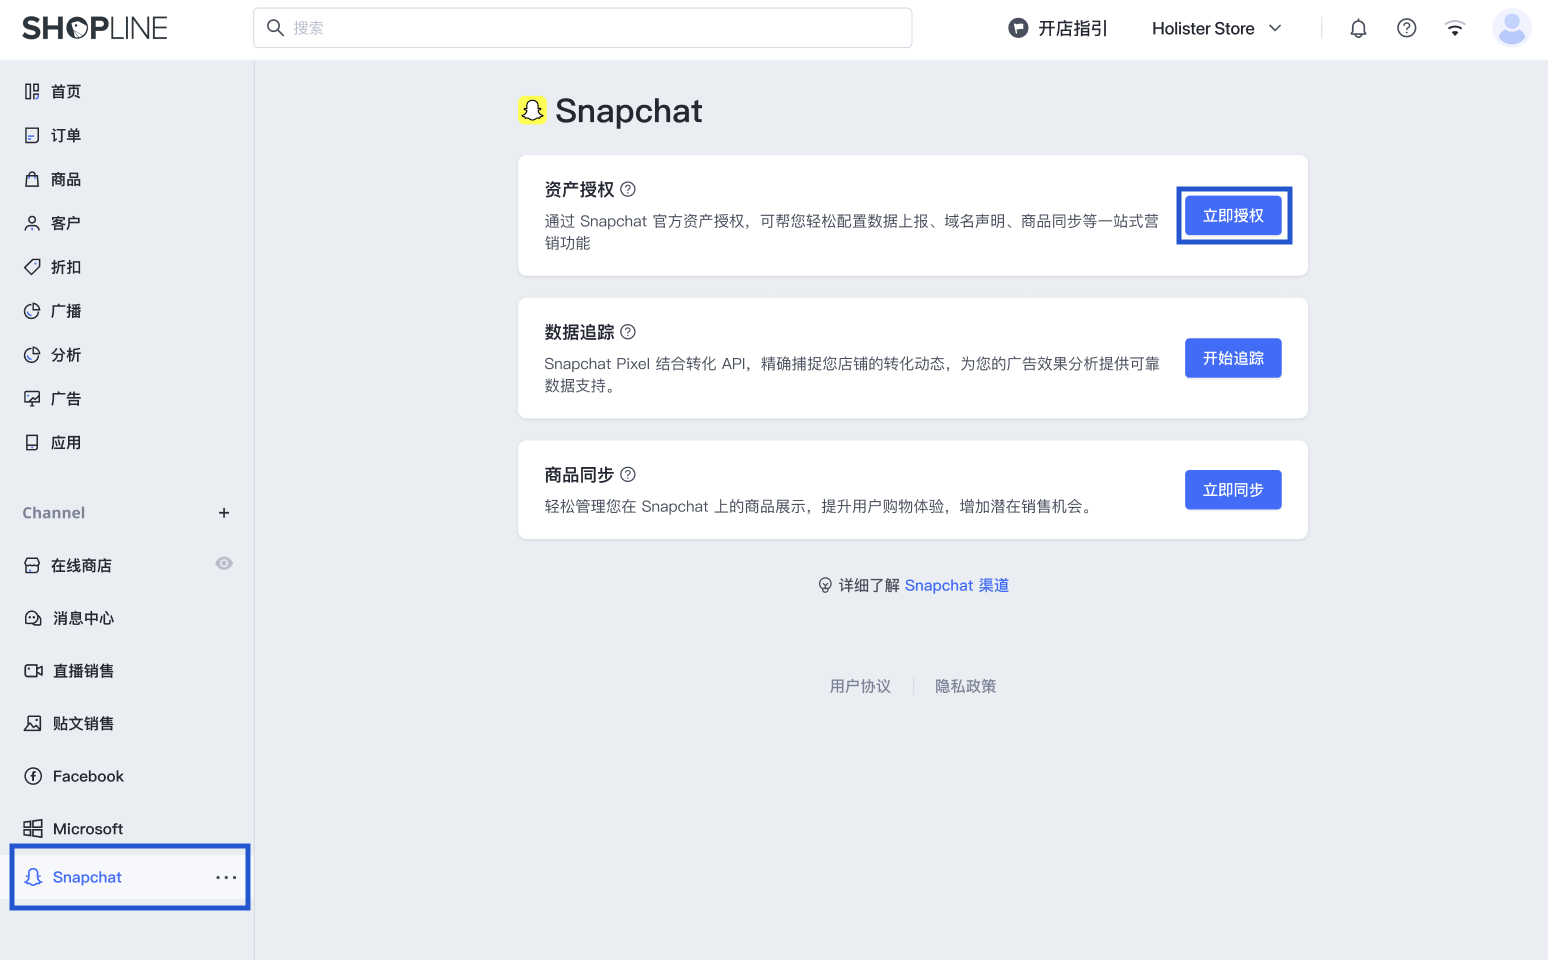Click the 客户 person icon
This screenshot has width=1548, height=960.
click(x=32, y=224)
